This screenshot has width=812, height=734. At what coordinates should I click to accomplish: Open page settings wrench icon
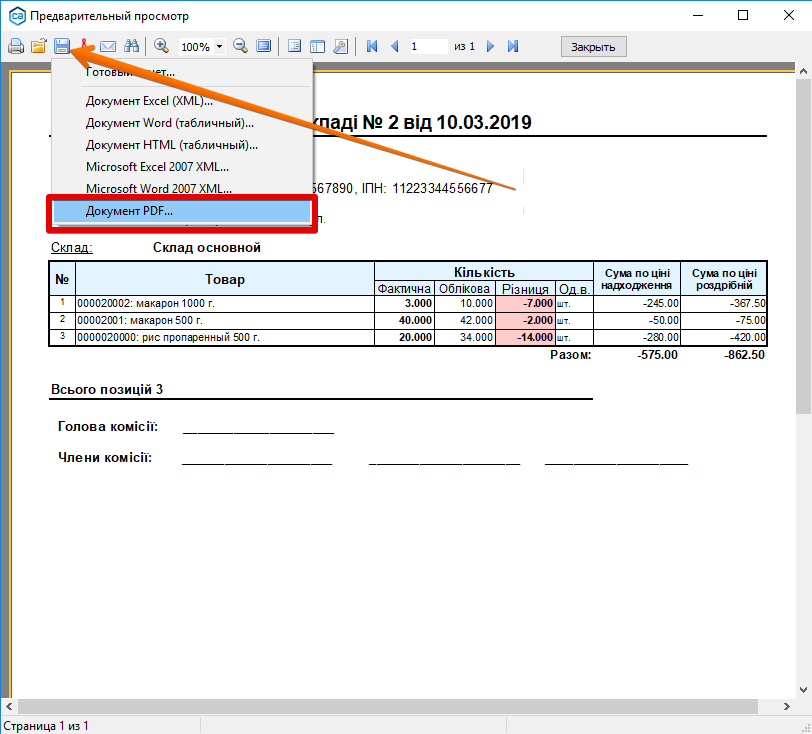point(340,47)
